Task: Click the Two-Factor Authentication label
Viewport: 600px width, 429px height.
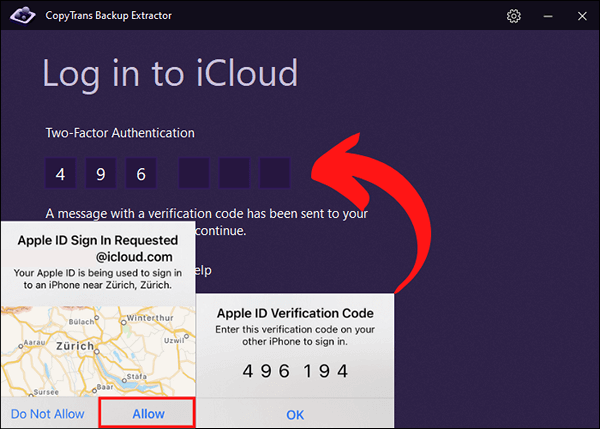Action: (120, 133)
